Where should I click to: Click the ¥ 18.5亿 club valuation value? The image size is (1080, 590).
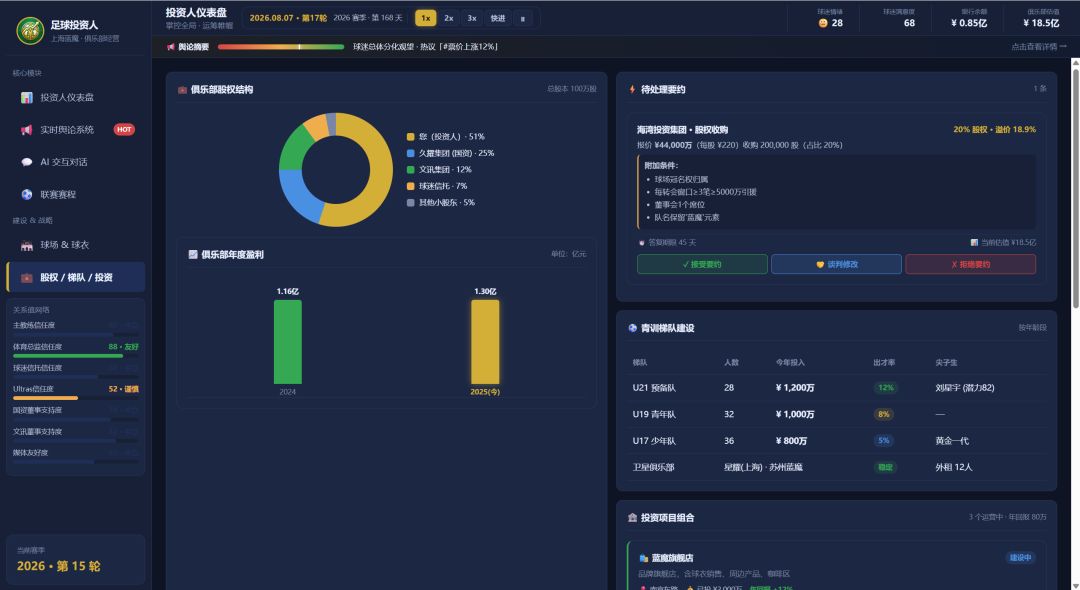coord(1041,23)
